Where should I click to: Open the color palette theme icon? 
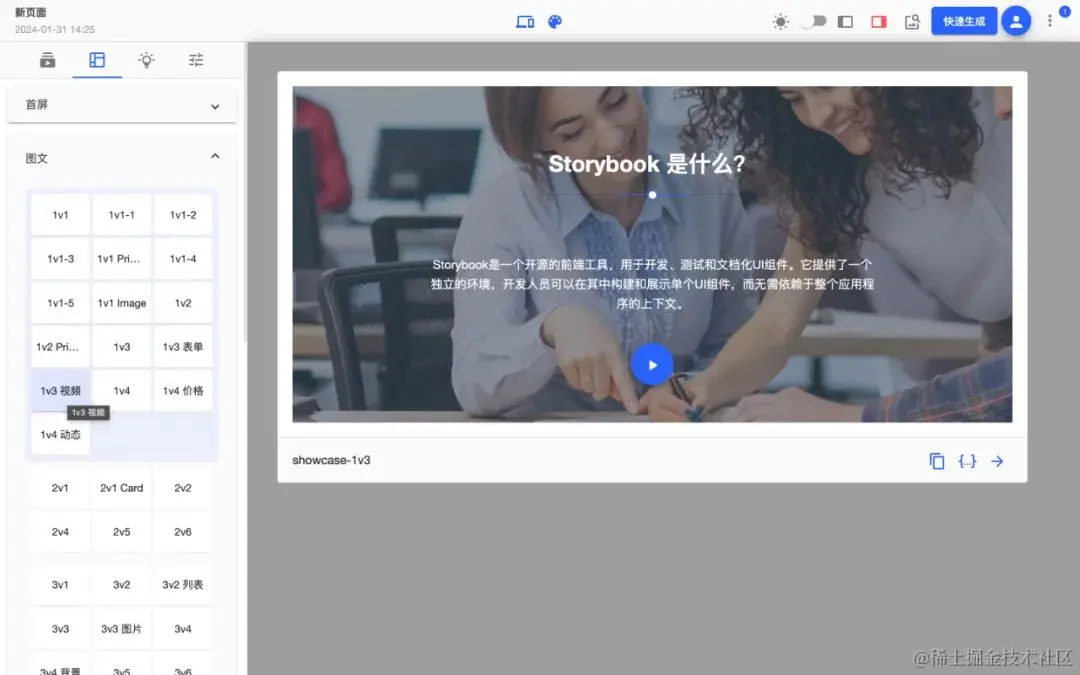555,22
